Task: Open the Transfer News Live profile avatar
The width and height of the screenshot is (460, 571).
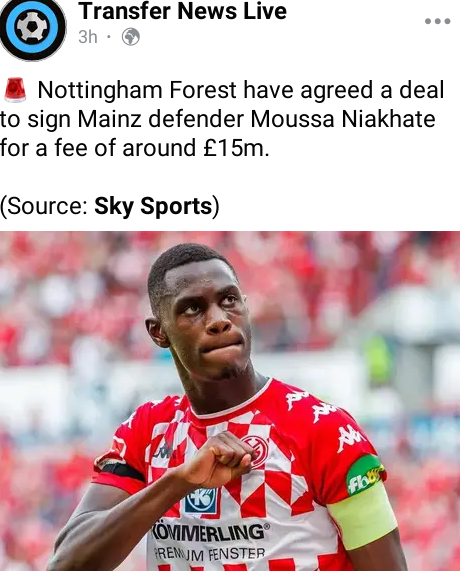Action: point(32,28)
